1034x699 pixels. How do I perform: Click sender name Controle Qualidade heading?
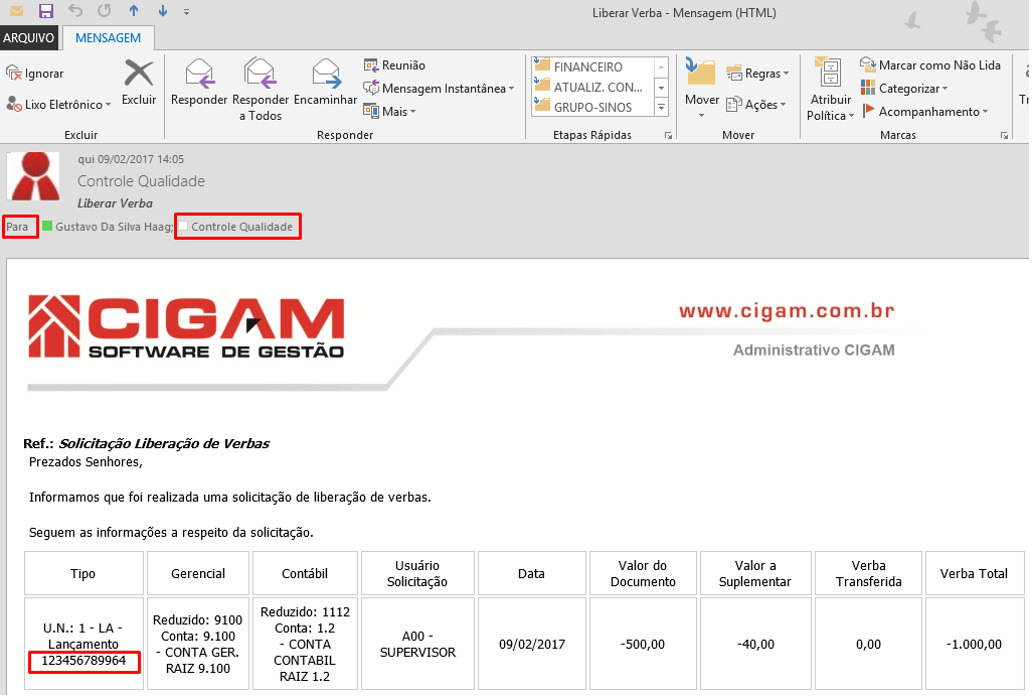(x=141, y=181)
